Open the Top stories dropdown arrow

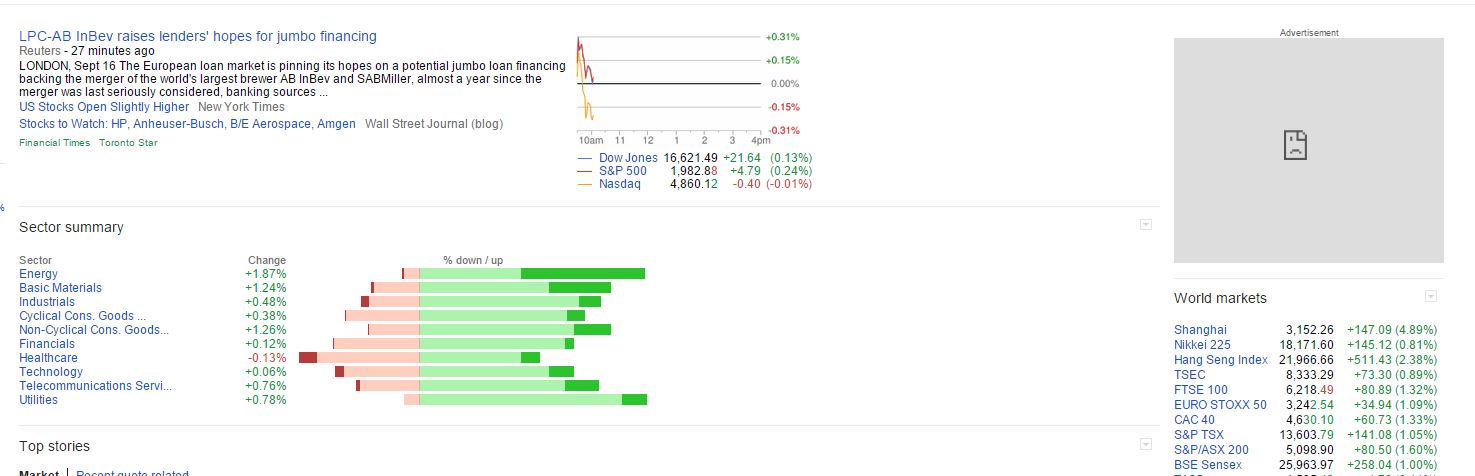click(1146, 444)
